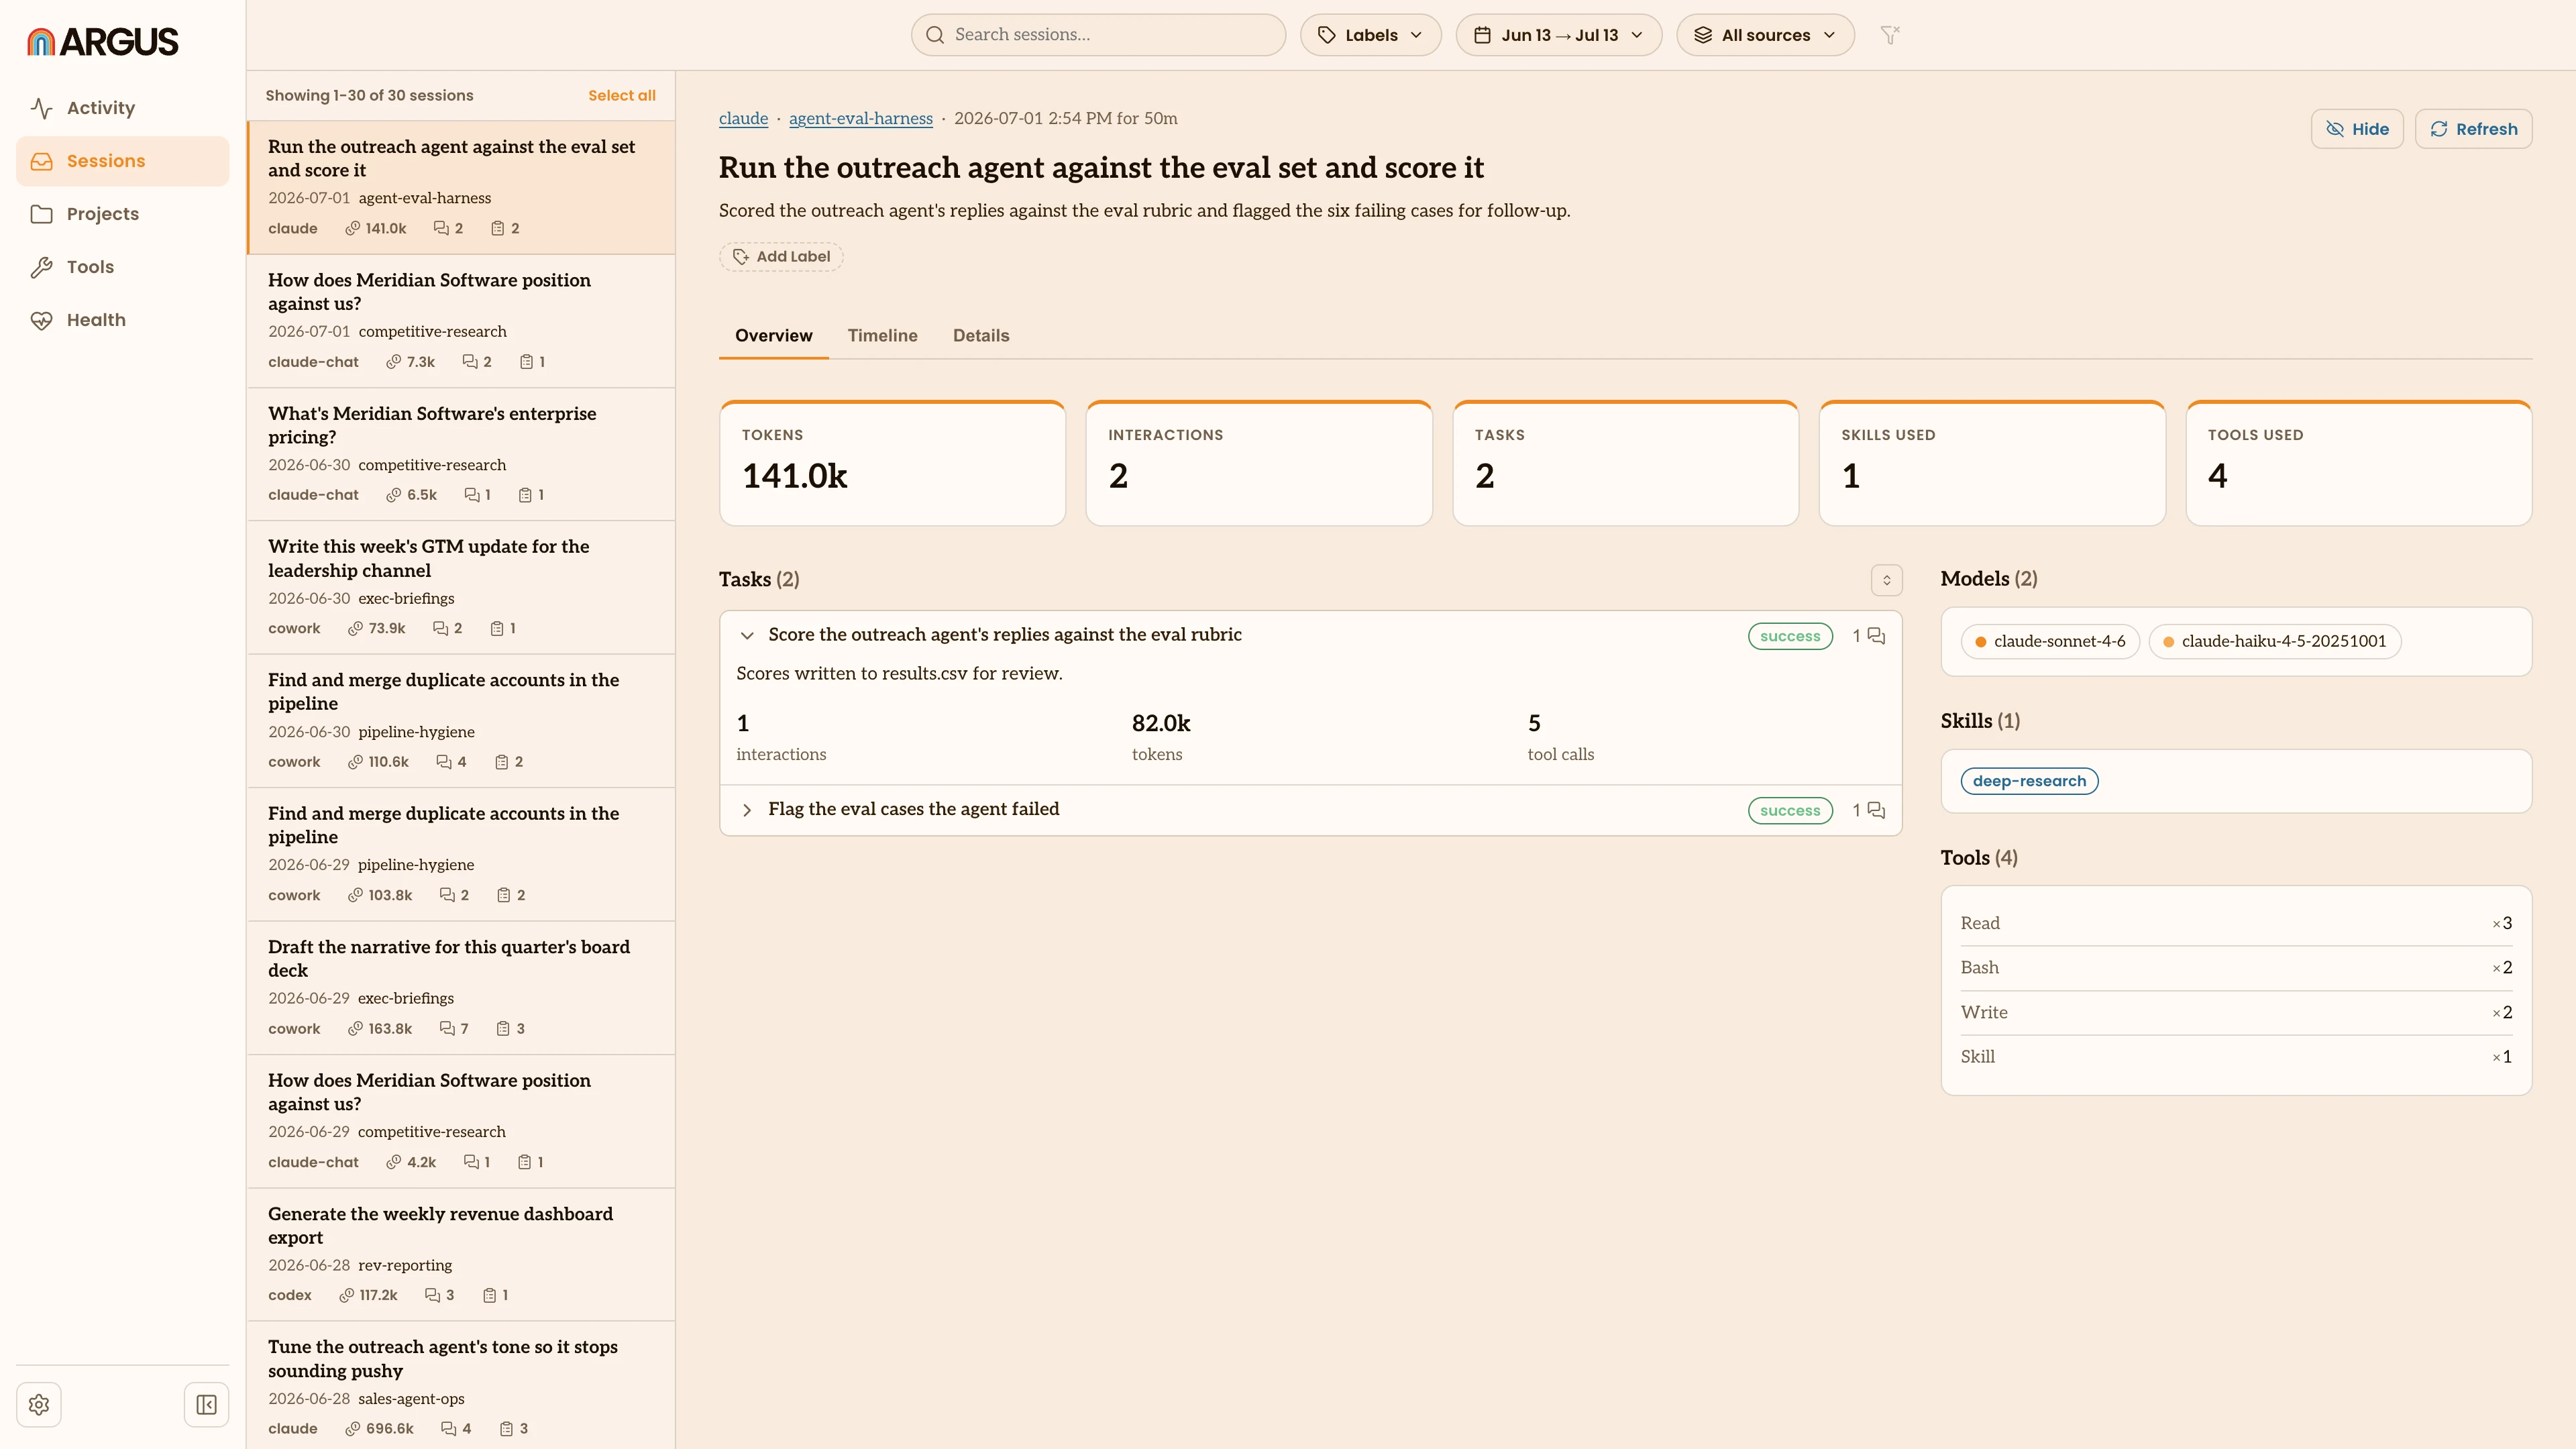Image resolution: width=2576 pixels, height=1449 pixels.
Task: Follow the claude source link
Action: [x=743, y=119]
